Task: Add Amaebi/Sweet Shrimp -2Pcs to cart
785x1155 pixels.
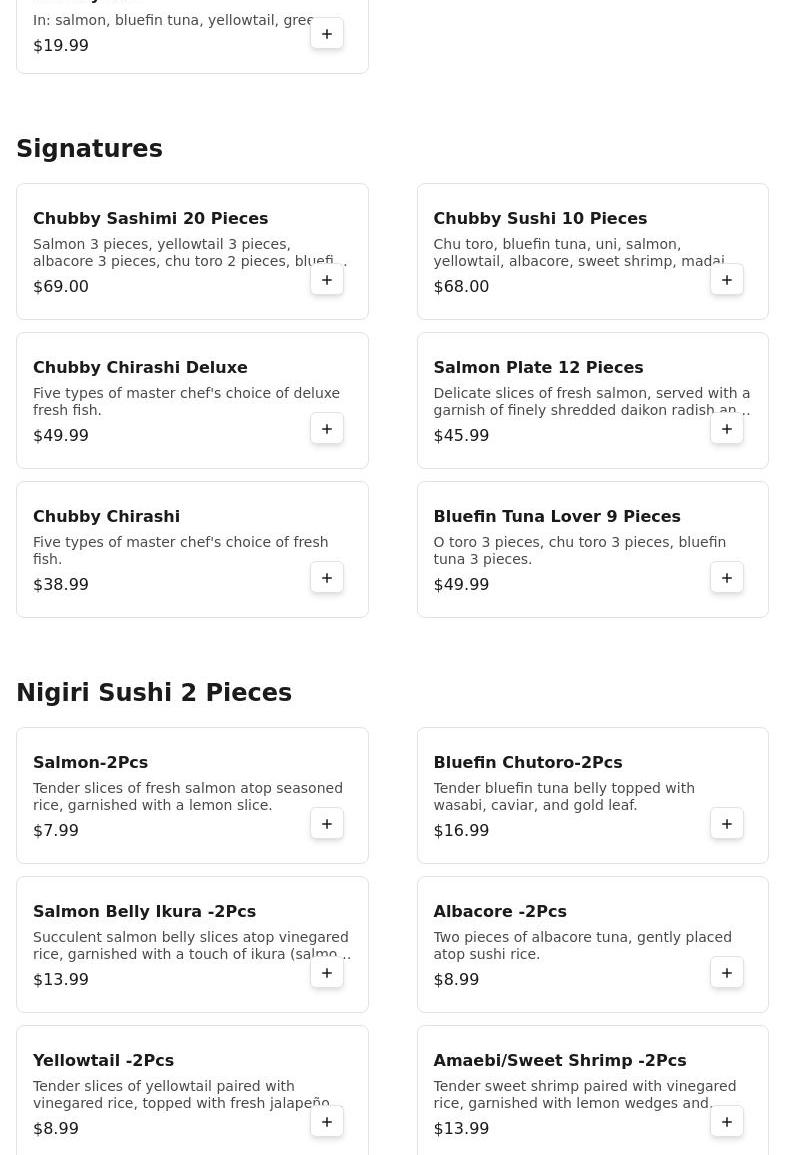Action: [x=727, y=1122]
